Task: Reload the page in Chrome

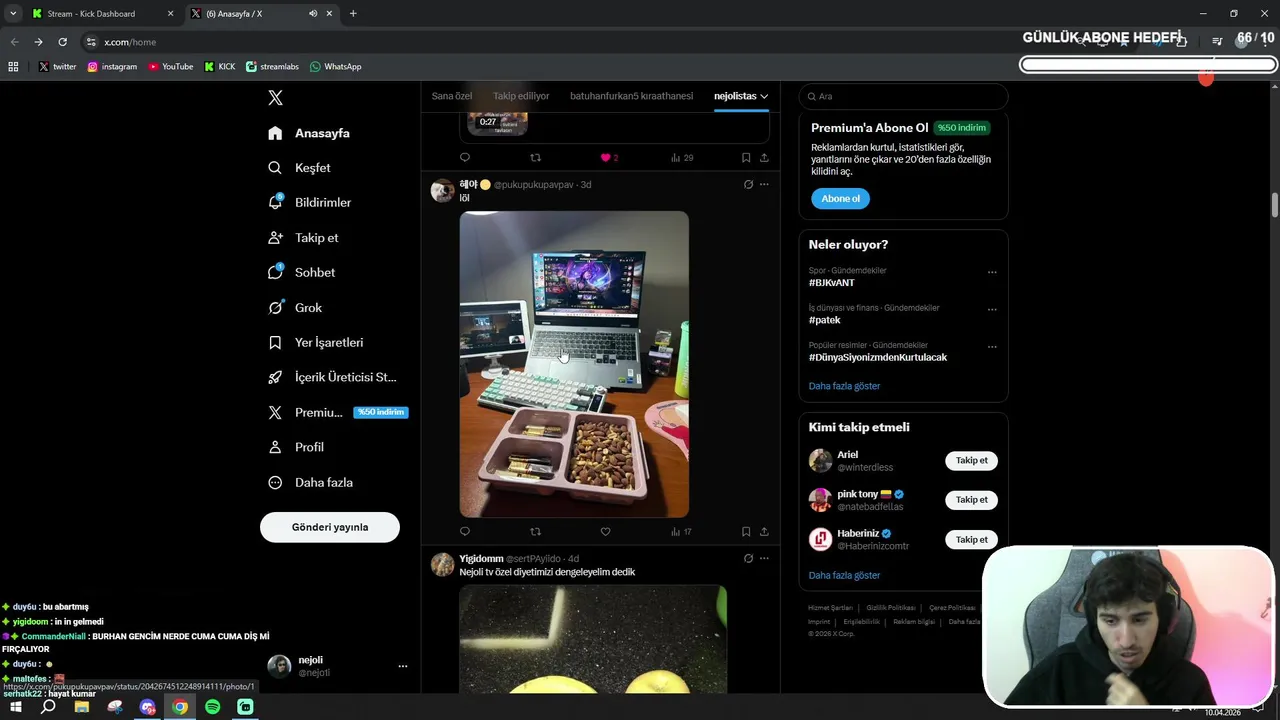Action: (62, 42)
